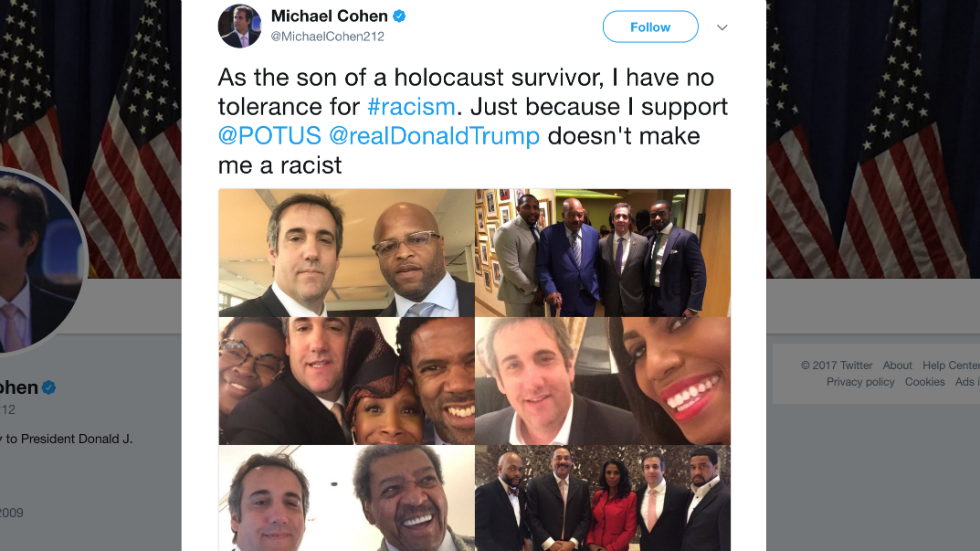
Task: Open the bottom-left selfie with gray-haired man
Action: tap(346, 498)
